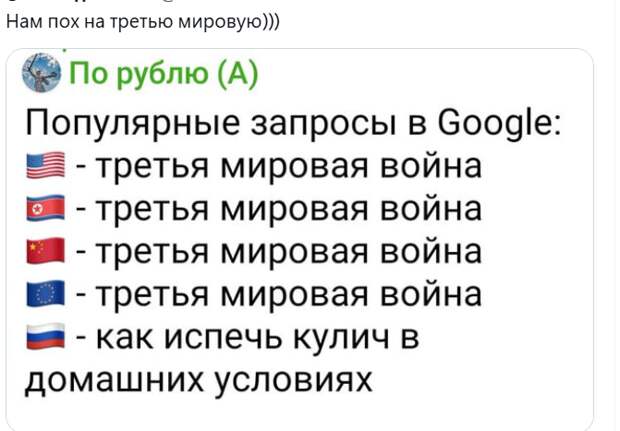Select третья мировая война beside China flag

(289, 251)
